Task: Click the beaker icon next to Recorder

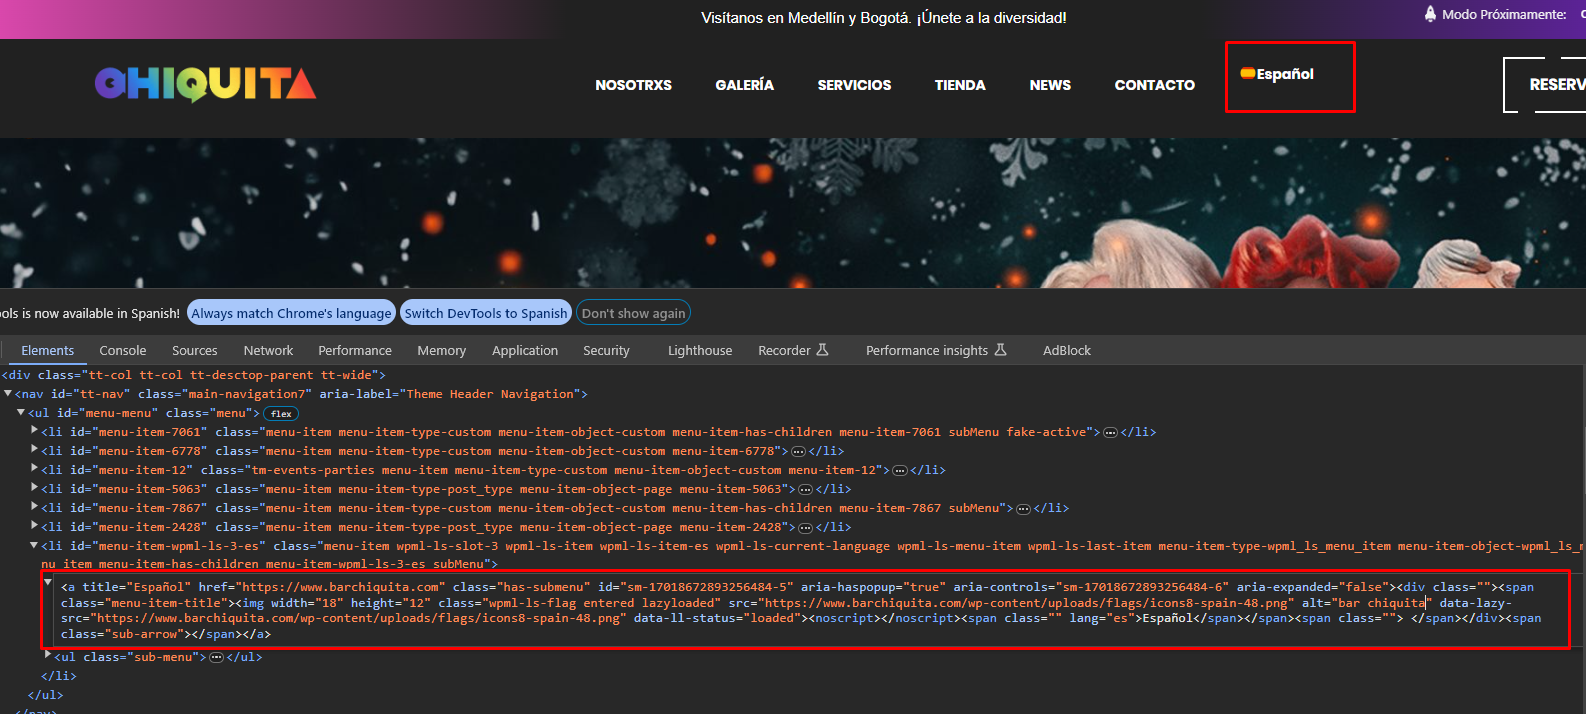Action: pyautogui.click(x=823, y=350)
